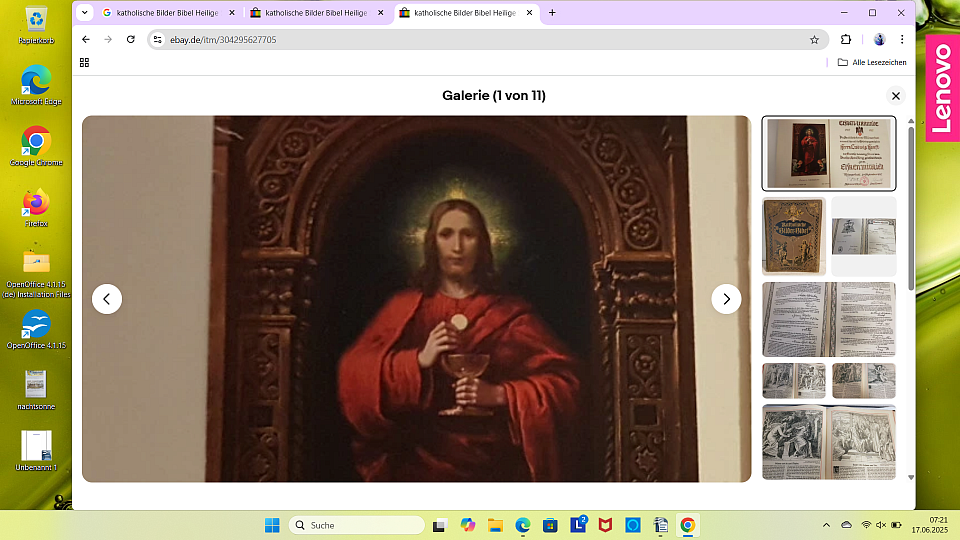Open a new browser tab
The height and width of the screenshot is (540, 960).
click(x=552, y=13)
